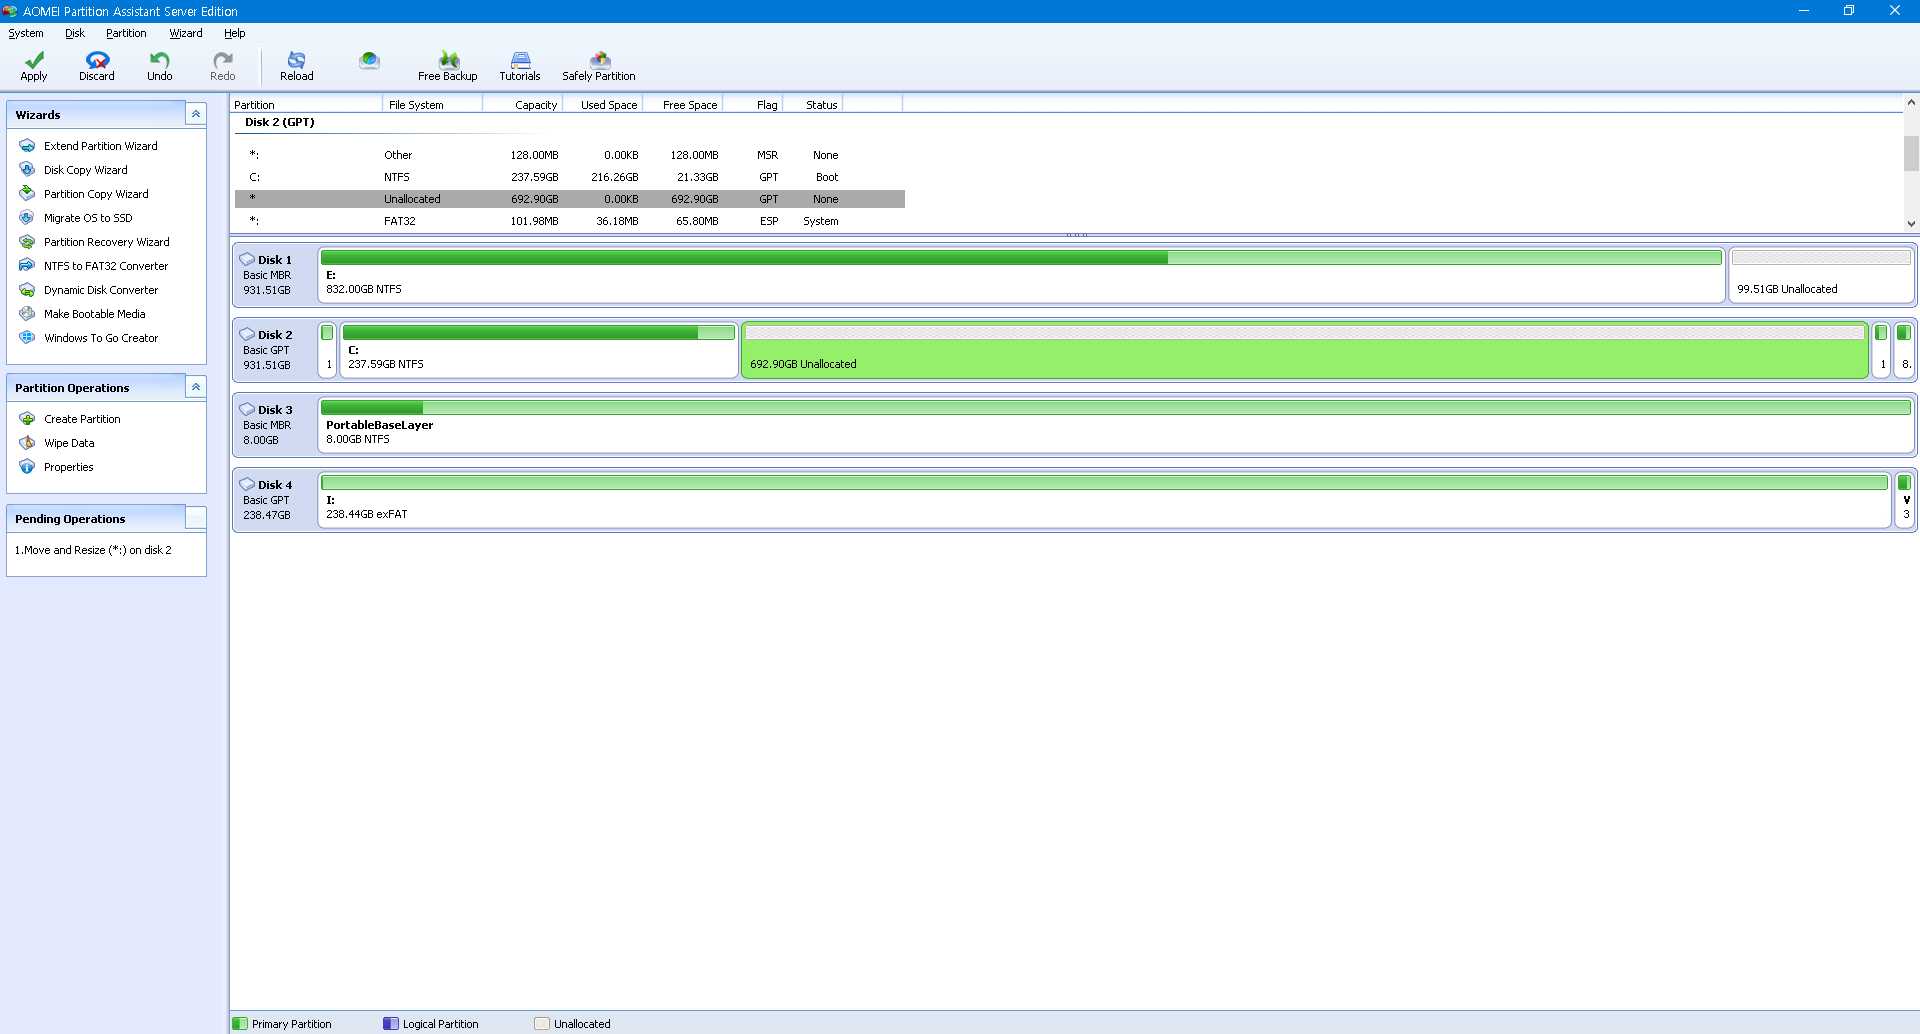Launch Migrate OS to SSD

coord(88,218)
